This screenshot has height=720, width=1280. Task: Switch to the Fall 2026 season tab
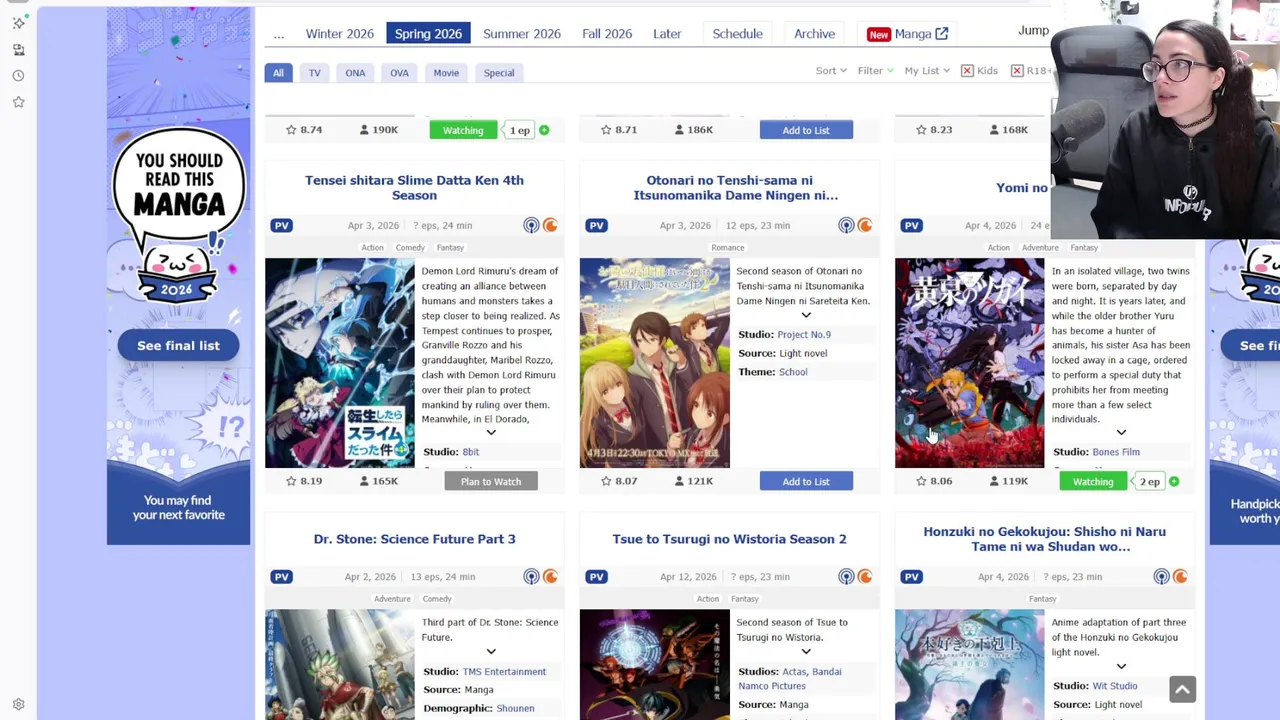[607, 34]
